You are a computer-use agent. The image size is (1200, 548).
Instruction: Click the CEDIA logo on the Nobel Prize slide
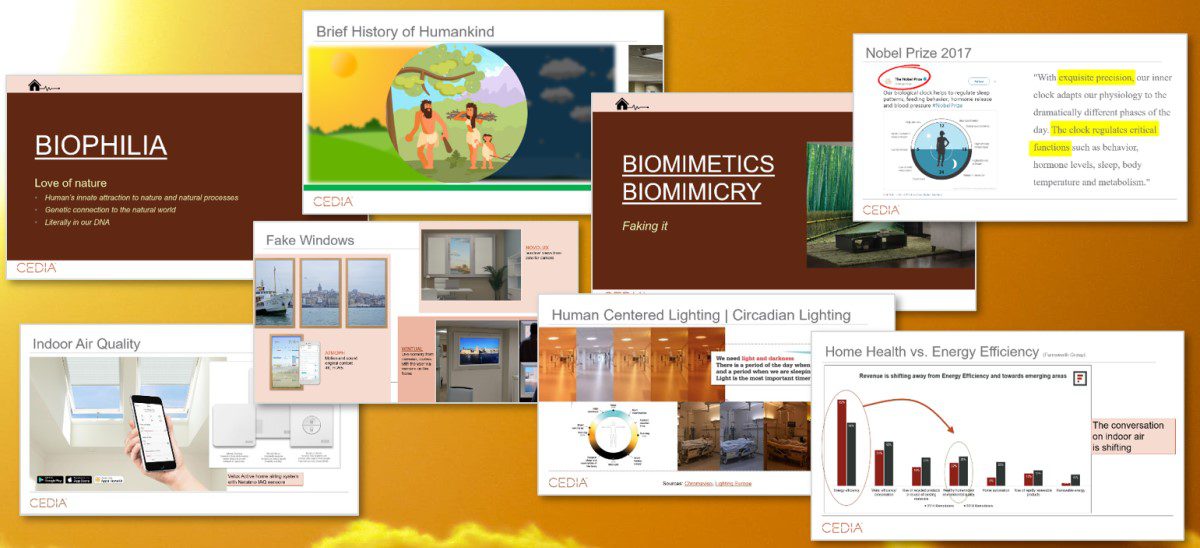click(881, 210)
